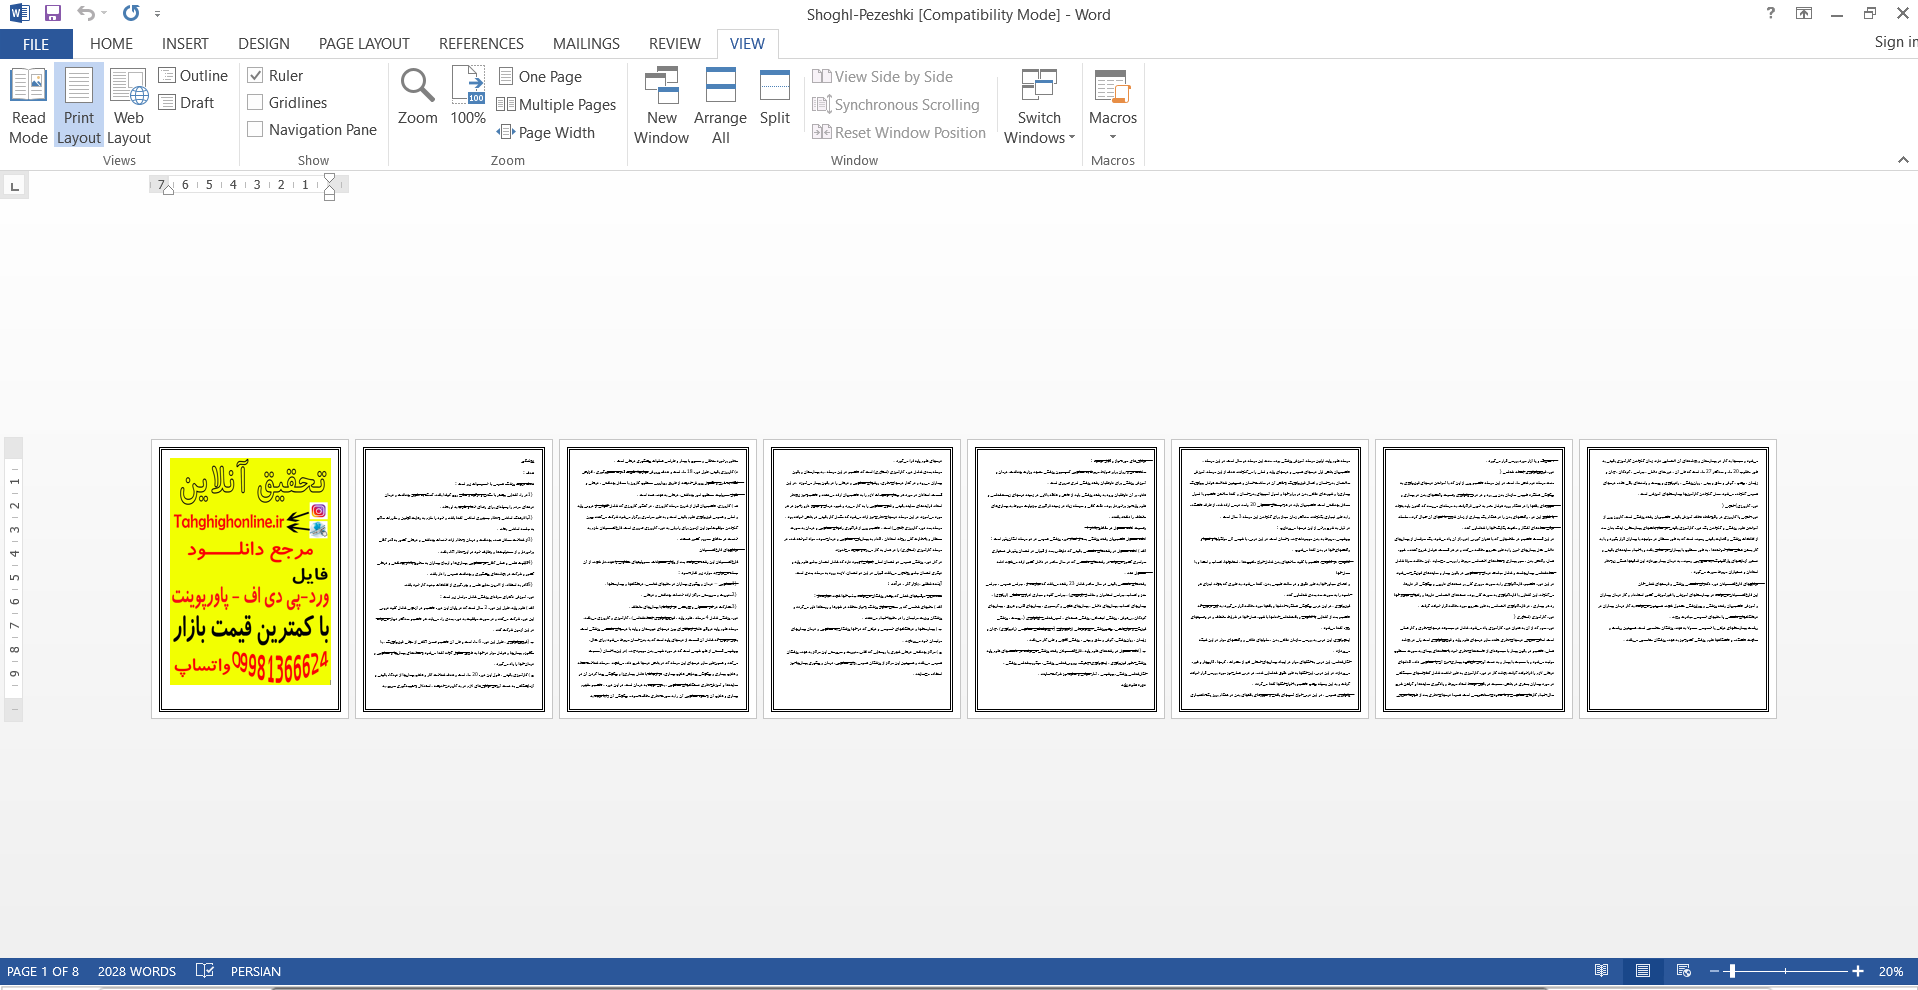Click 20% zoom level indicator
The width and height of the screenshot is (1918, 990).
pos(1891,971)
